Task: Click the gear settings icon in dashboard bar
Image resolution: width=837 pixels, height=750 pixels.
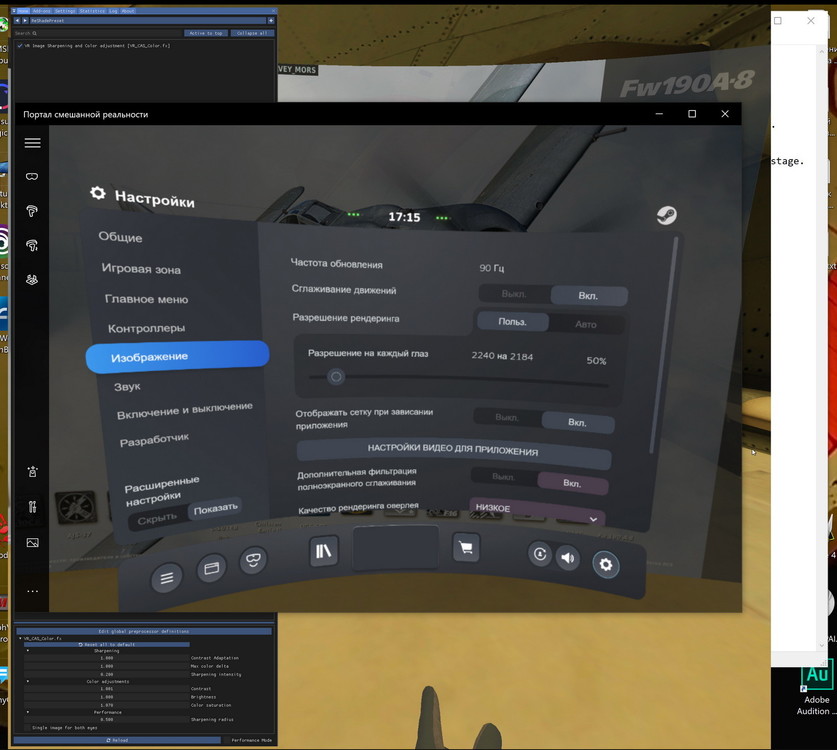Action: [x=606, y=564]
